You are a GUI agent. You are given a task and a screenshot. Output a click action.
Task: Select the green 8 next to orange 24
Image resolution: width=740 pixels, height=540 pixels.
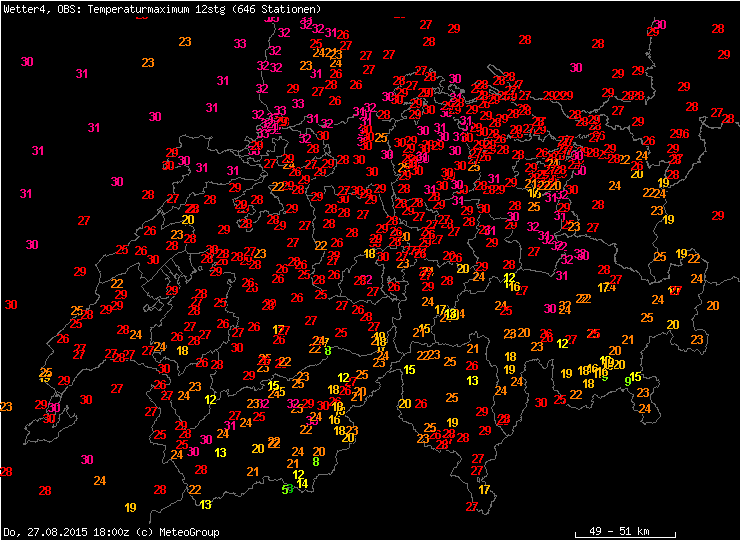327,350
